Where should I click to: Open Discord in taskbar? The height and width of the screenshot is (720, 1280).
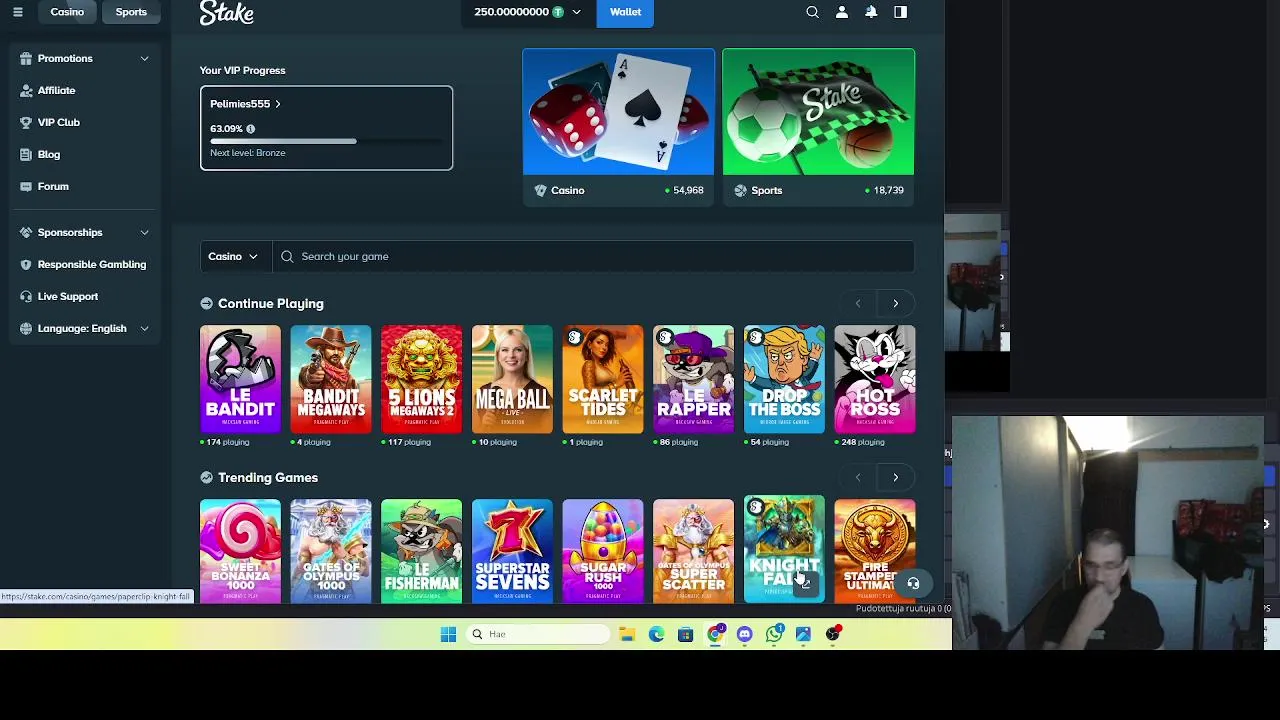(x=744, y=634)
